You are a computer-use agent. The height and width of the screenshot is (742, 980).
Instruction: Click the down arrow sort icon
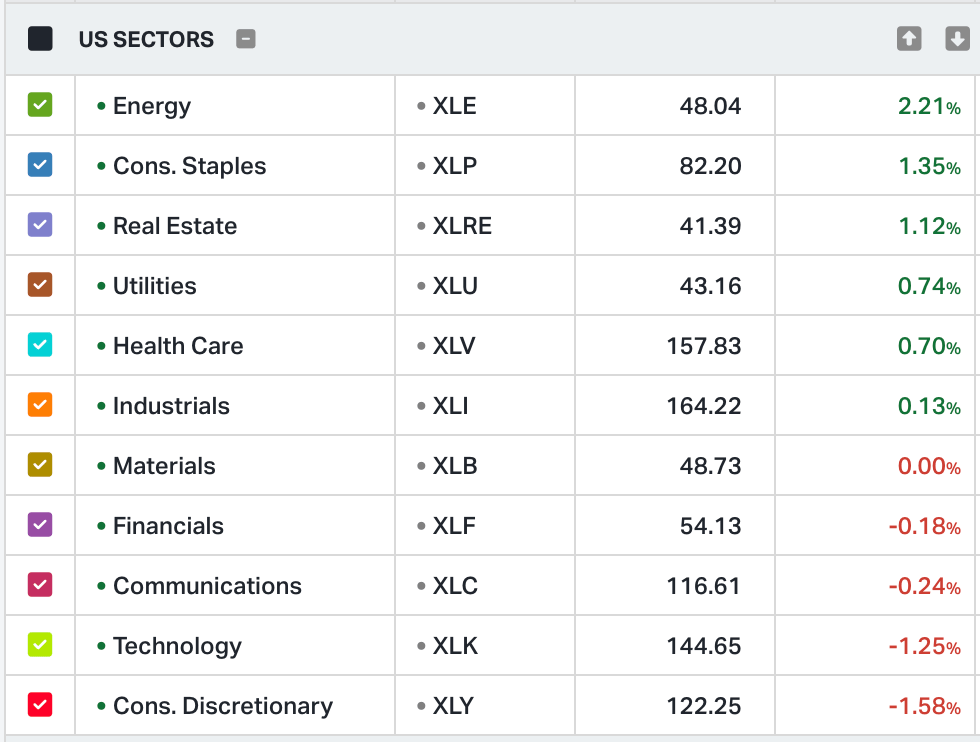click(957, 39)
